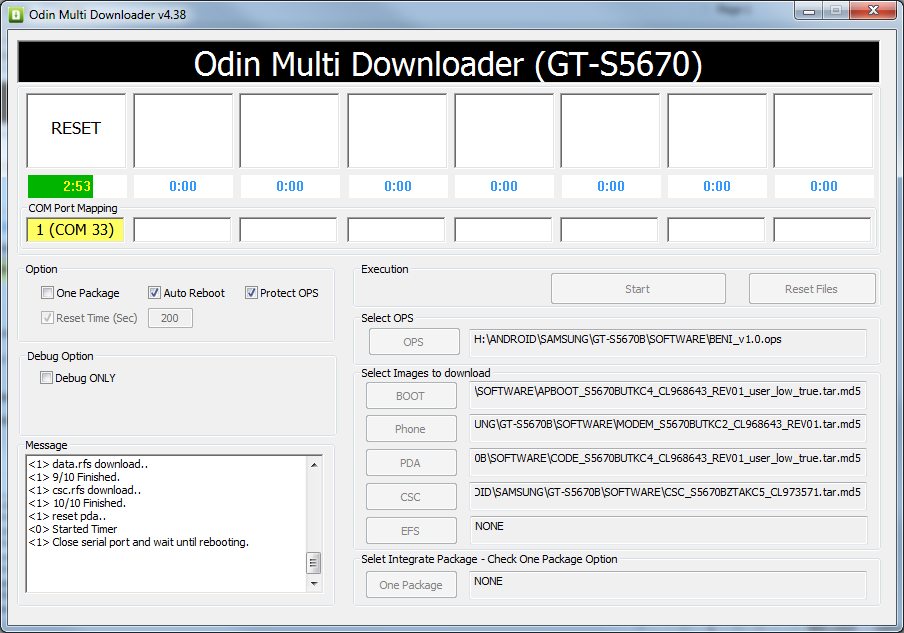
Task: Click the second device status box
Action: 183,130
